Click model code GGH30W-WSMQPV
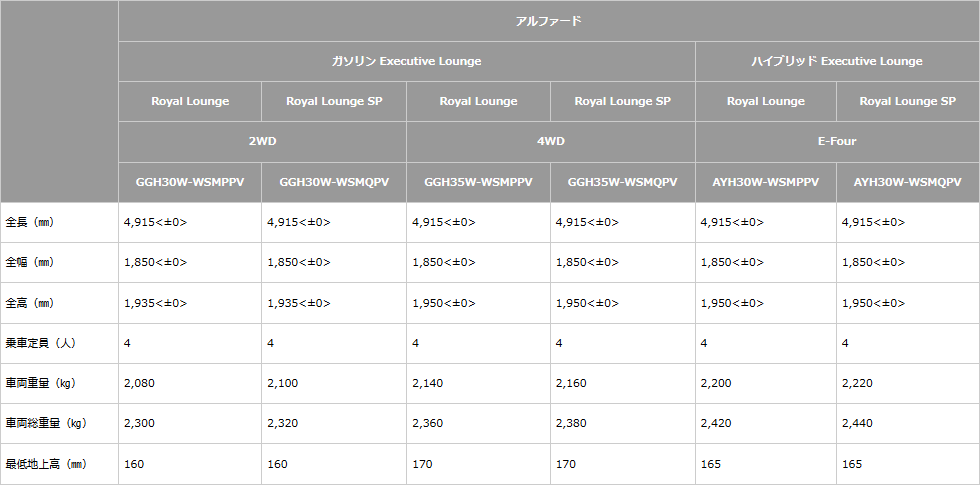980x485 pixels. (334, 182)
